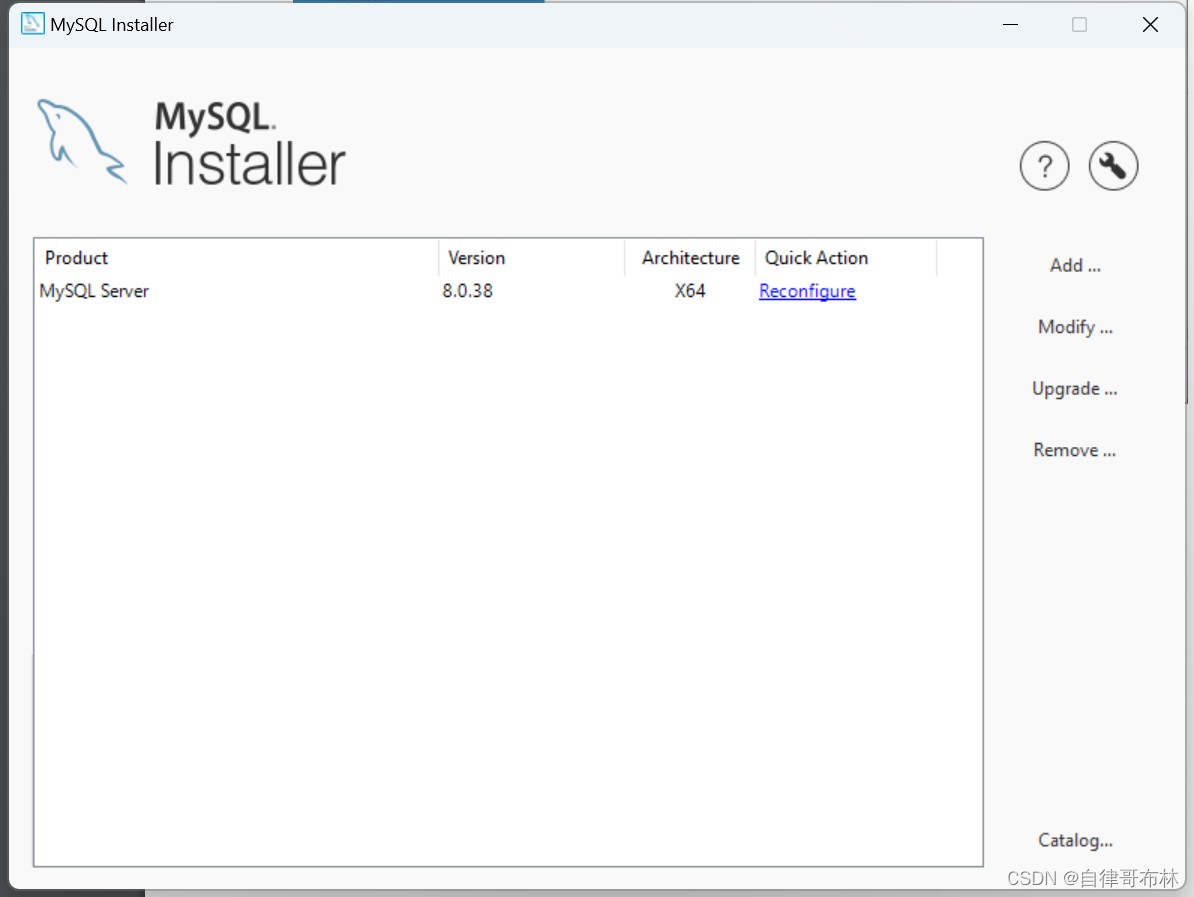The width and height of the screenshot is (1194, 897).
Task: Click the Remove ... button
Action: point(1074,450)
